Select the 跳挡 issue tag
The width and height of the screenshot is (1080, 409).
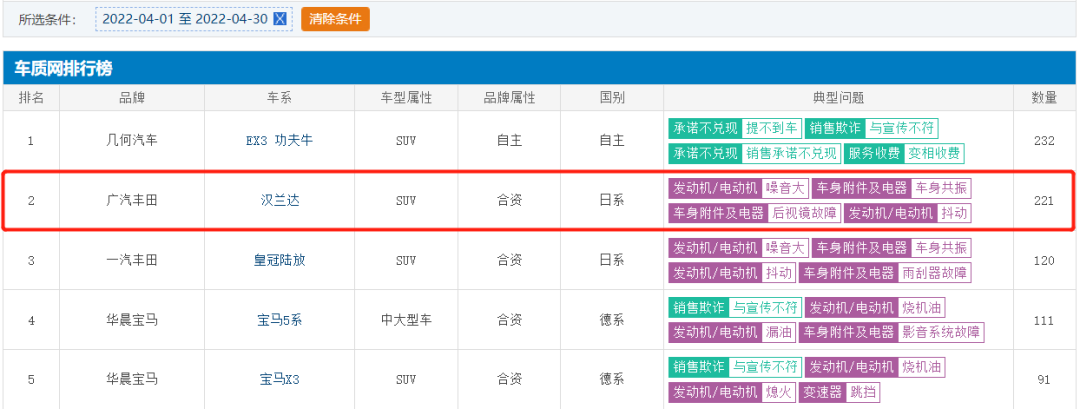[x=863, y=392]
